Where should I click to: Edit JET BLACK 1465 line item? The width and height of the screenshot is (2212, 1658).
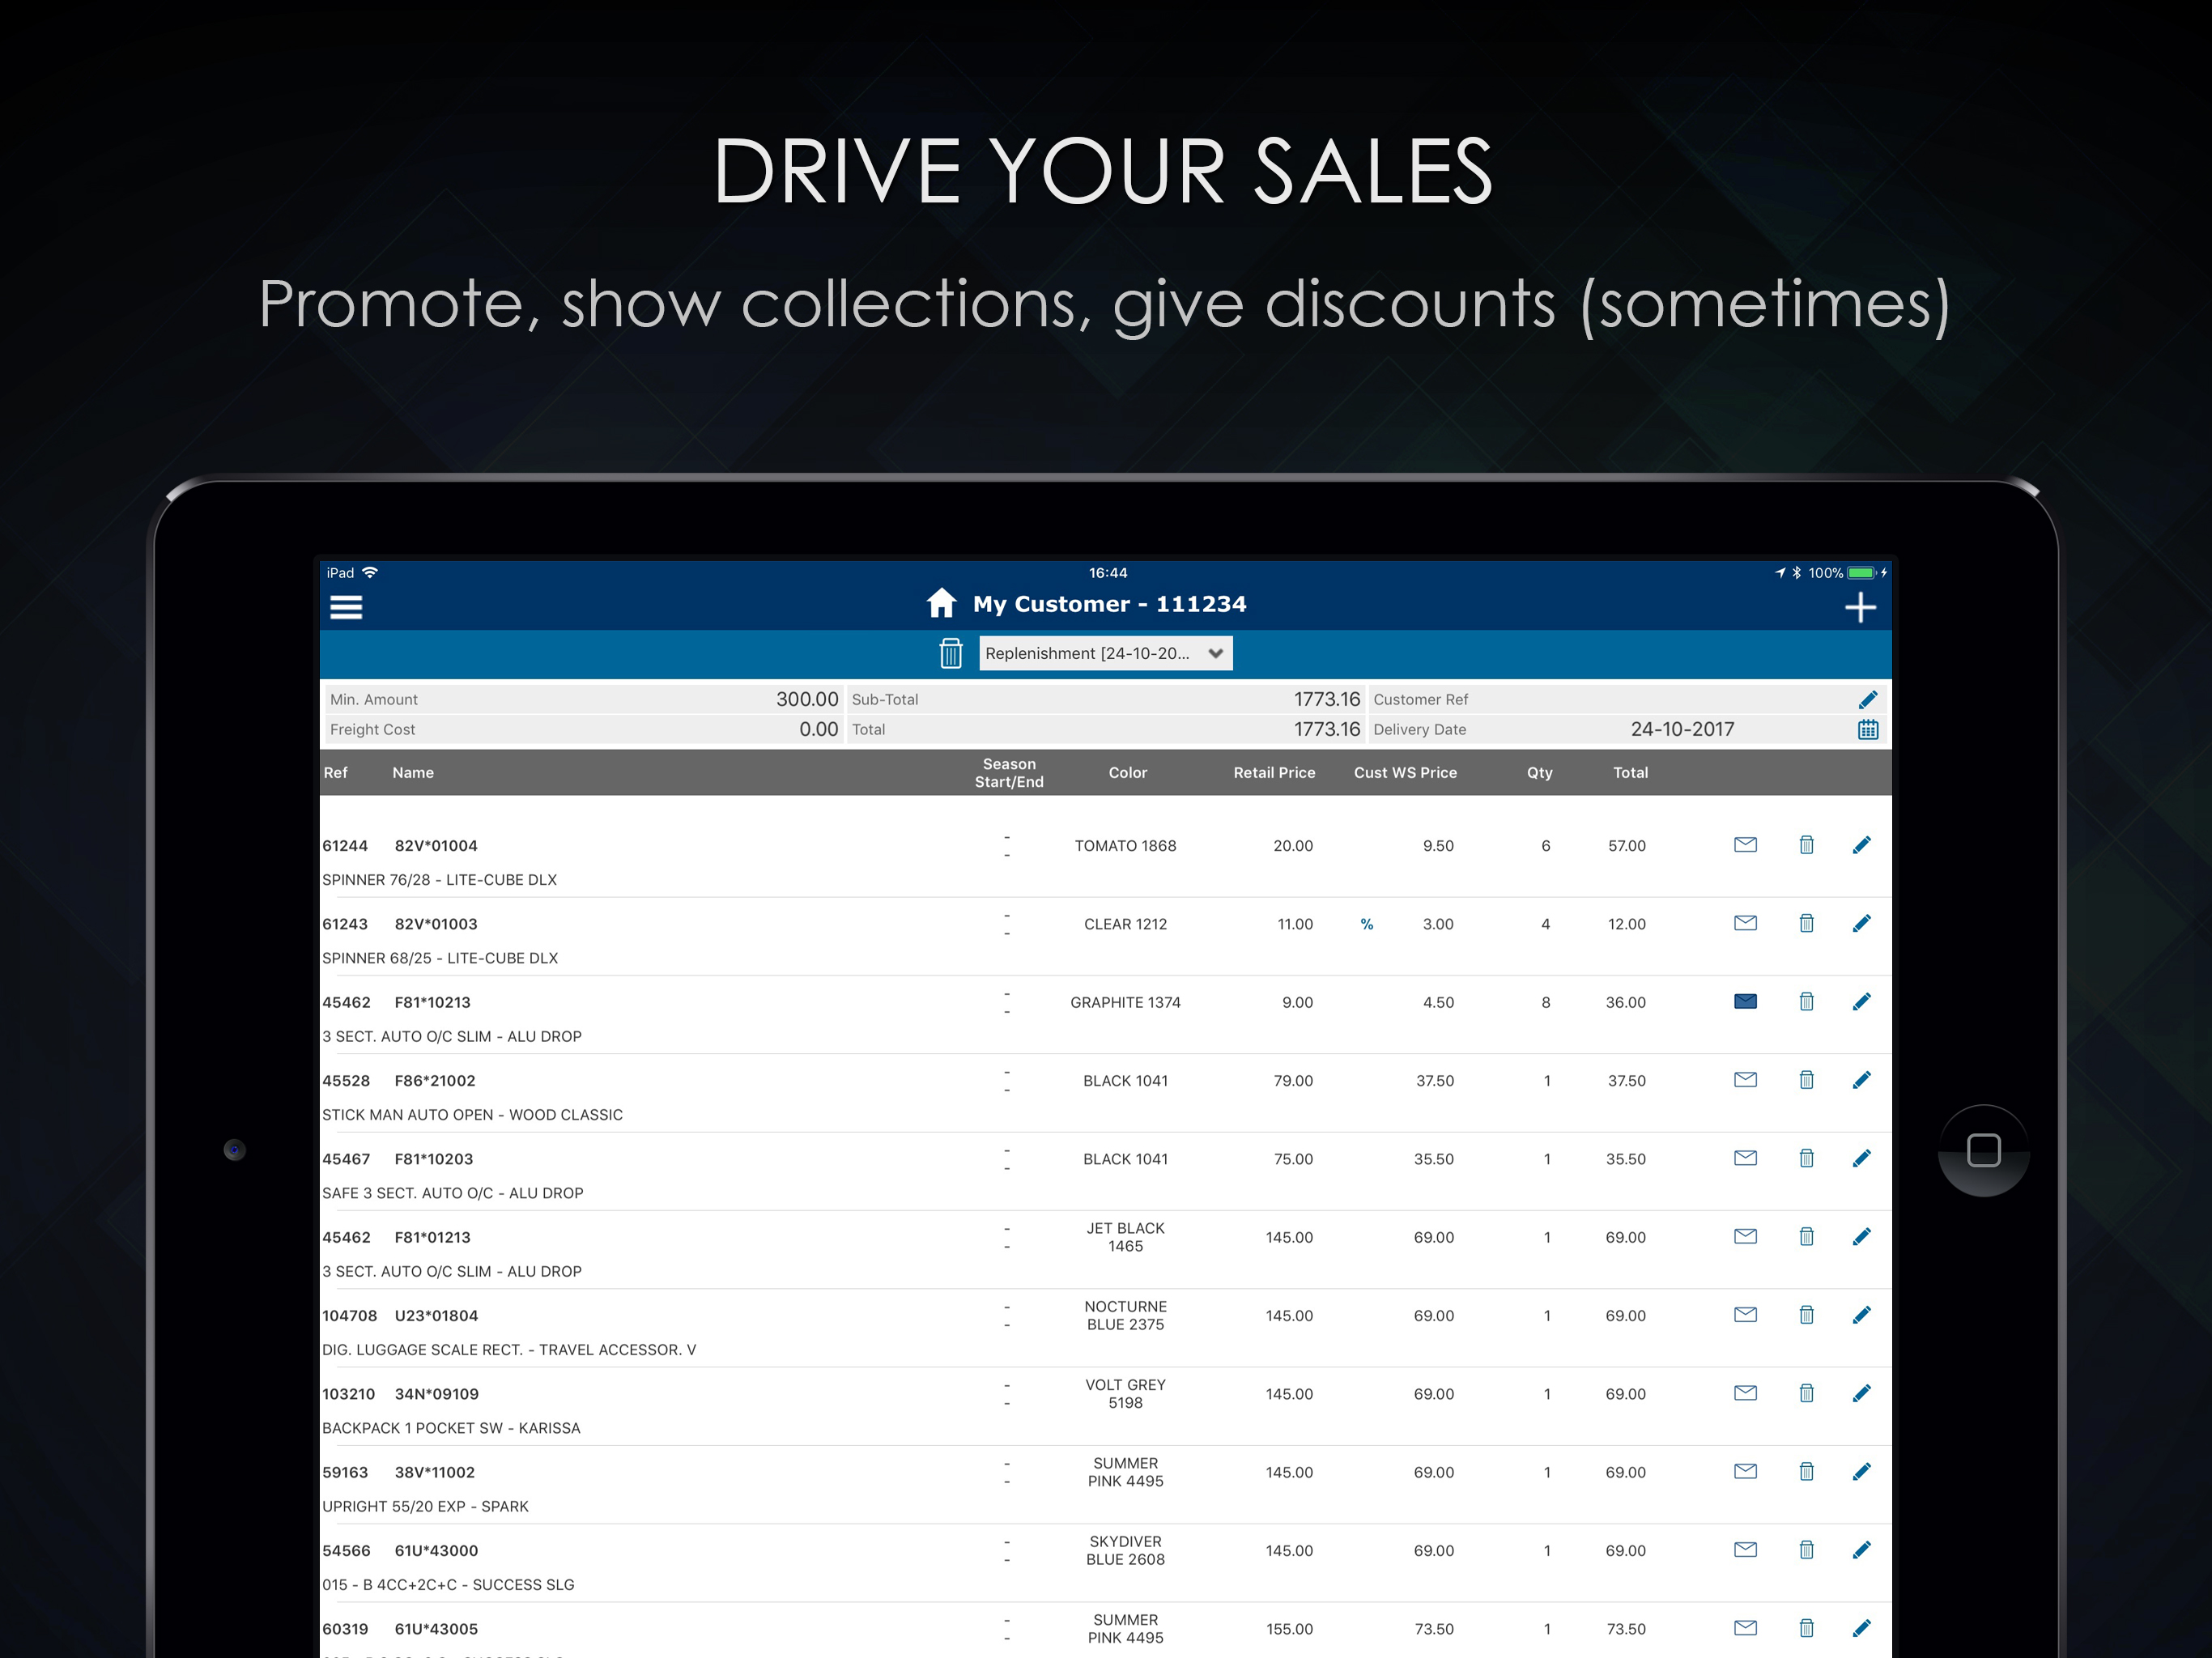pyautogui.click(x=1861, y=1236)
